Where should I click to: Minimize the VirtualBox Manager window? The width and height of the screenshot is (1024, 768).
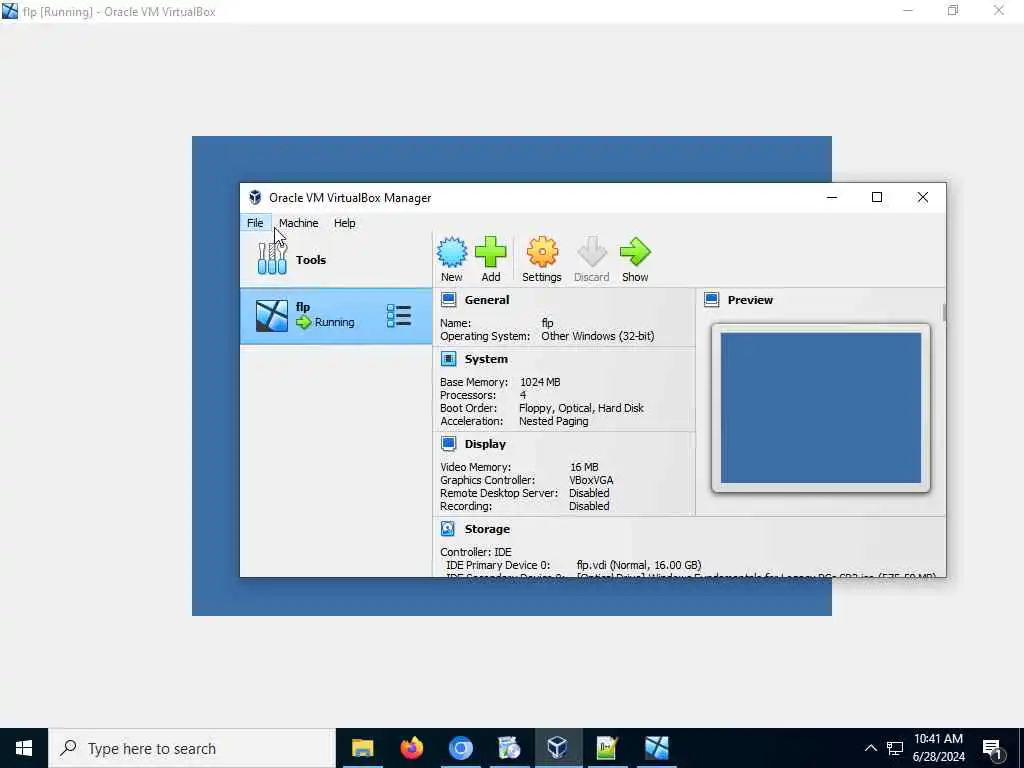pyautogui.click(x=832, y=197)
